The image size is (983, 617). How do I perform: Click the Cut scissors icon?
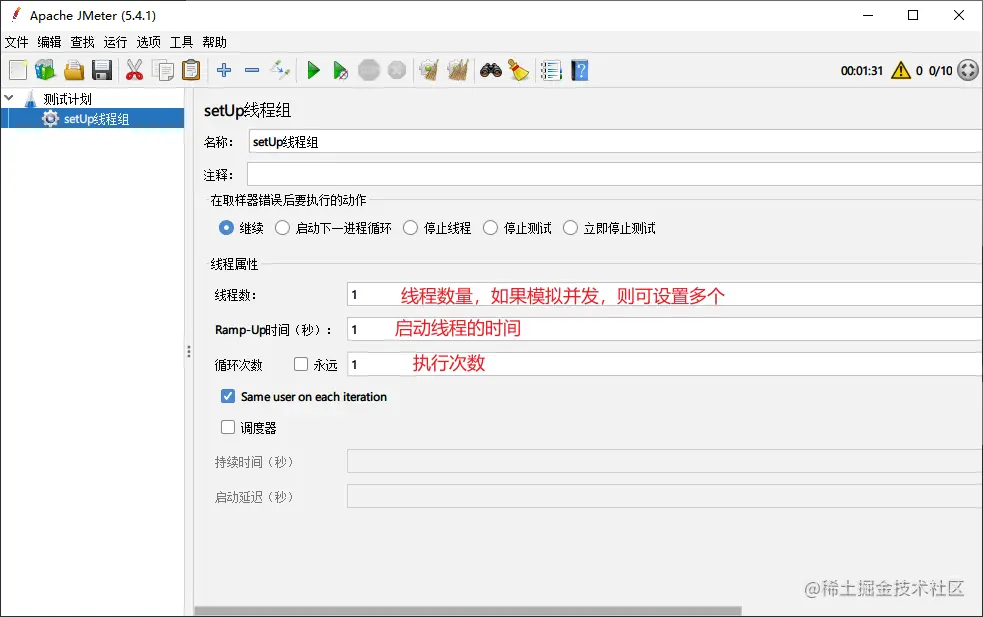click(134, 70)
